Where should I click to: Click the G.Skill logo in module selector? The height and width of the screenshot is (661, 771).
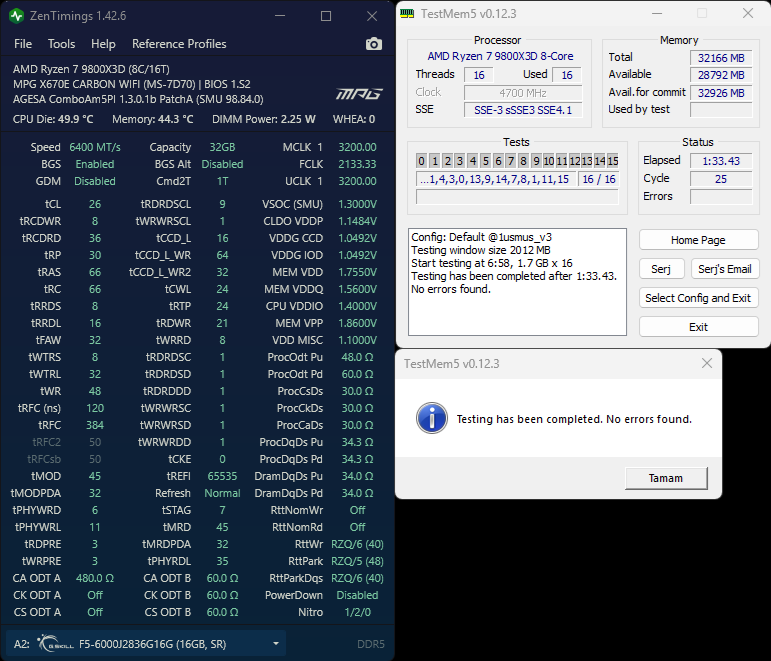click(x=55, y=643)
